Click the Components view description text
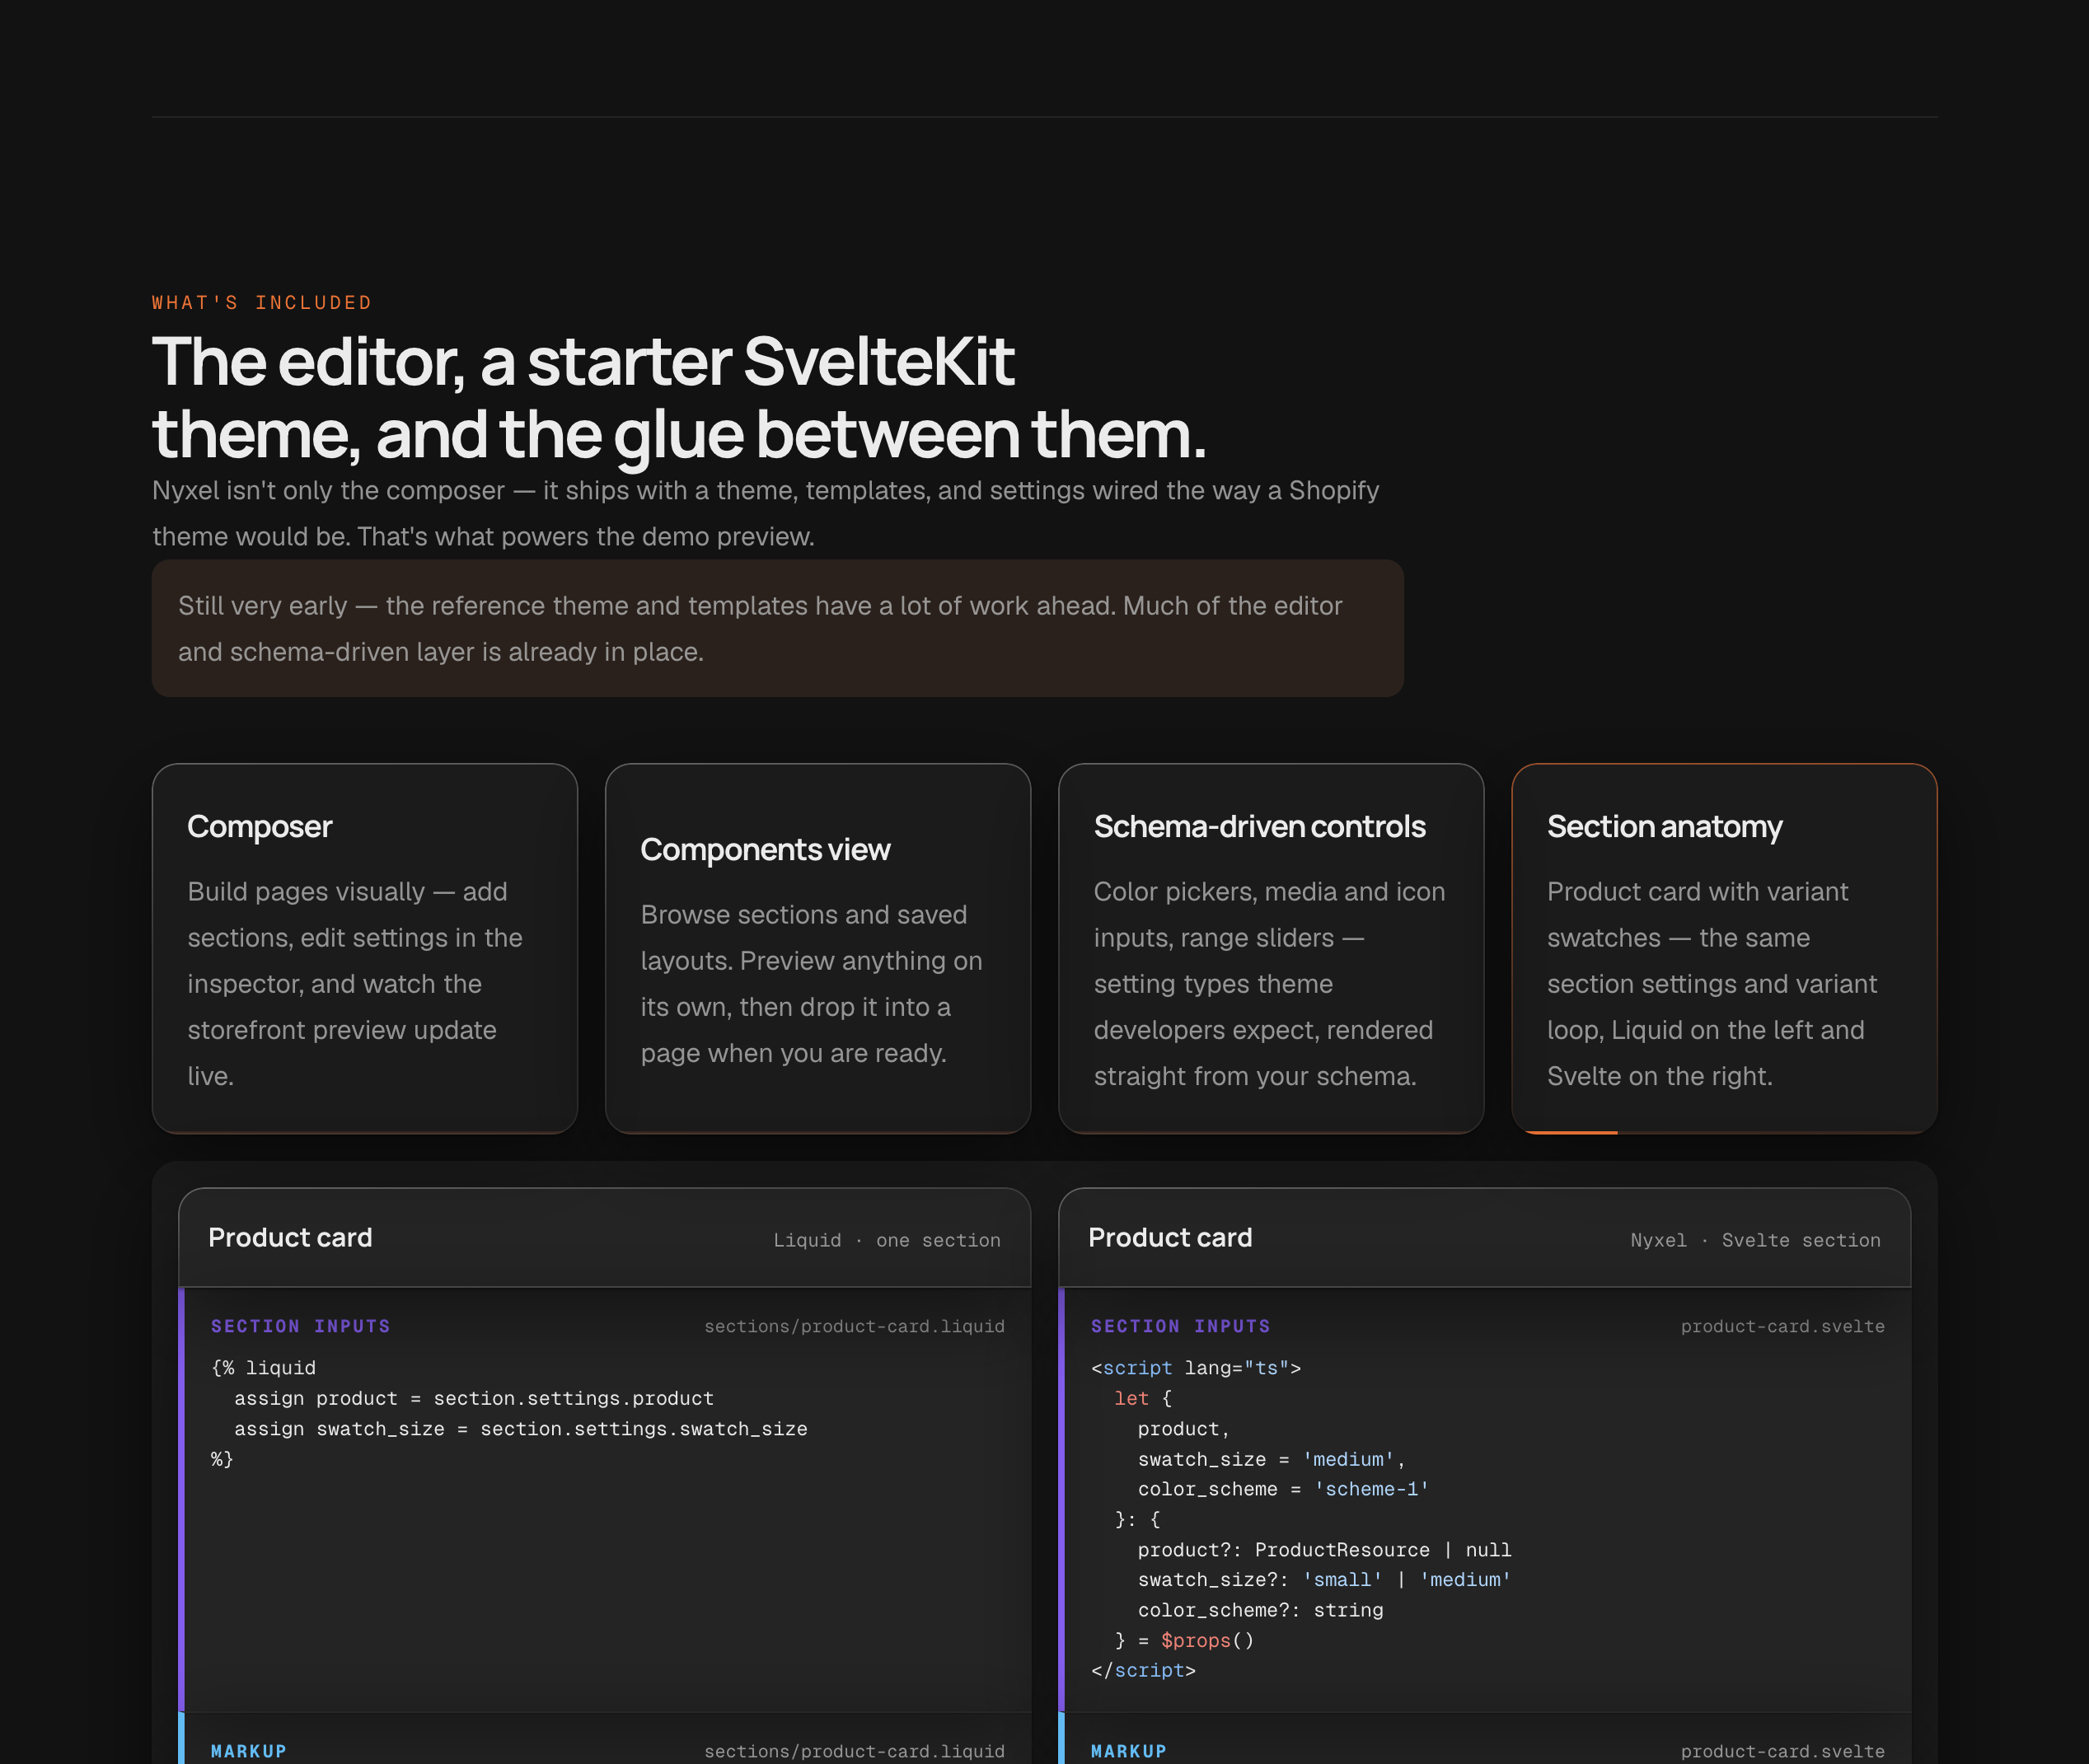 coord(811,984)
